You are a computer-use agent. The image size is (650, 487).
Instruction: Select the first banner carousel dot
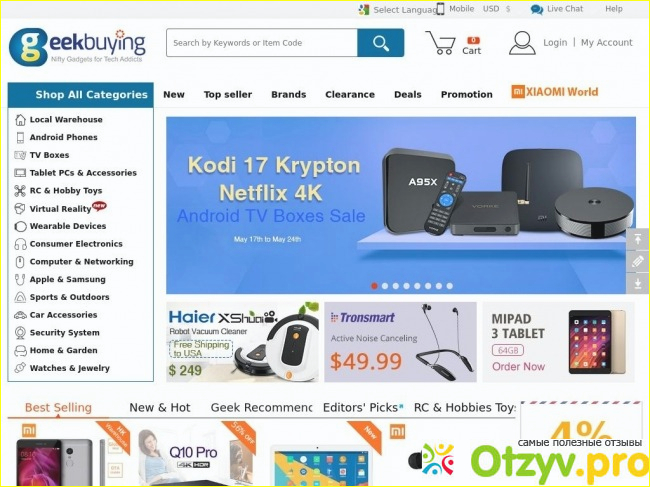click(374, 286)
